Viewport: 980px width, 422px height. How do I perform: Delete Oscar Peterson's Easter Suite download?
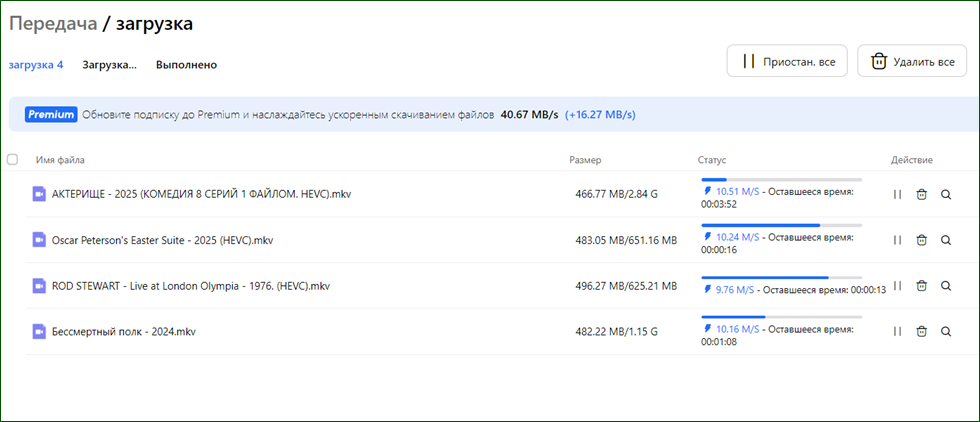click(x=921, y=240)
